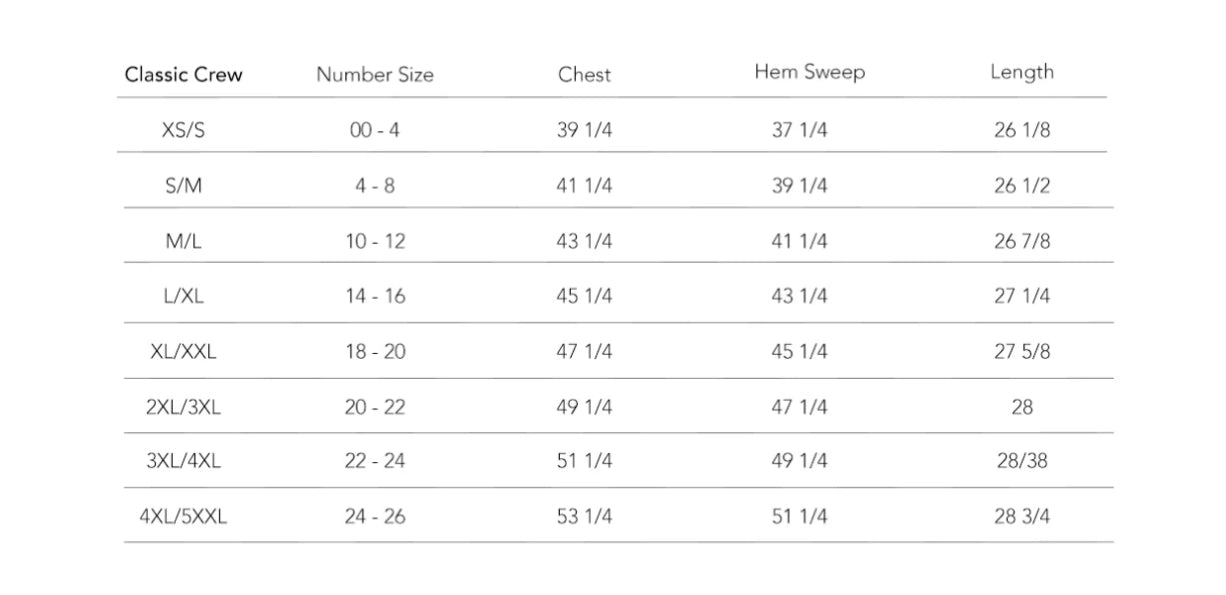Click the Classic Crew column header

pyautogui.click(x=183, y=75)
